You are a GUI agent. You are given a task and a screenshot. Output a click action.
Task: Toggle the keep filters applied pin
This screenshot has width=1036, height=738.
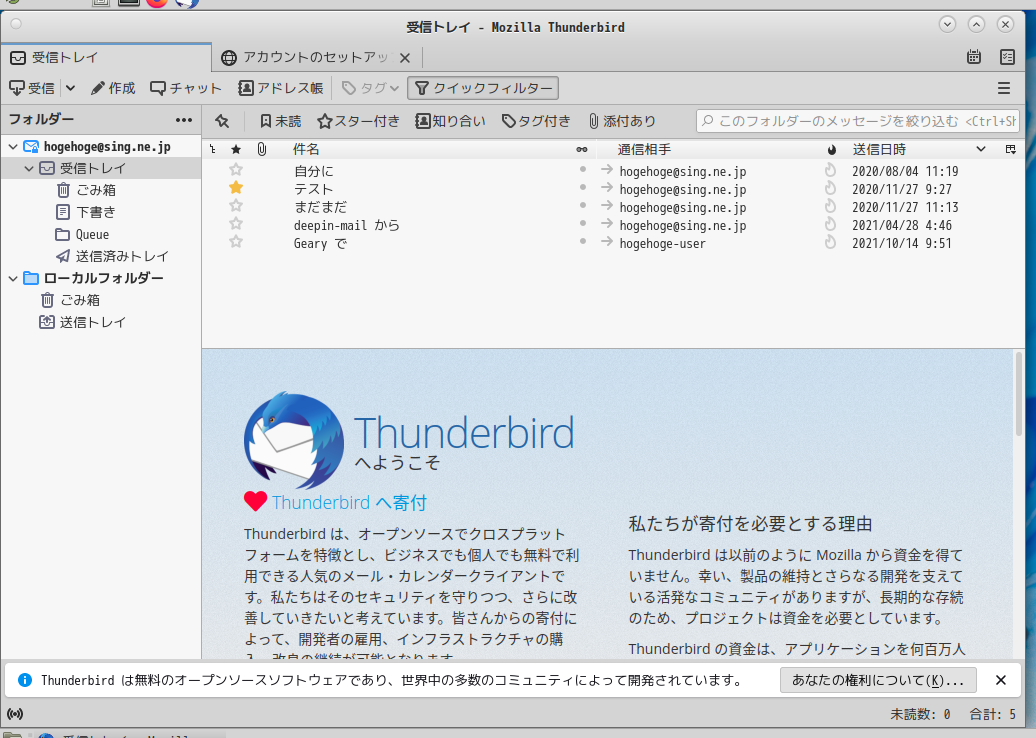[x=222, y=121]
